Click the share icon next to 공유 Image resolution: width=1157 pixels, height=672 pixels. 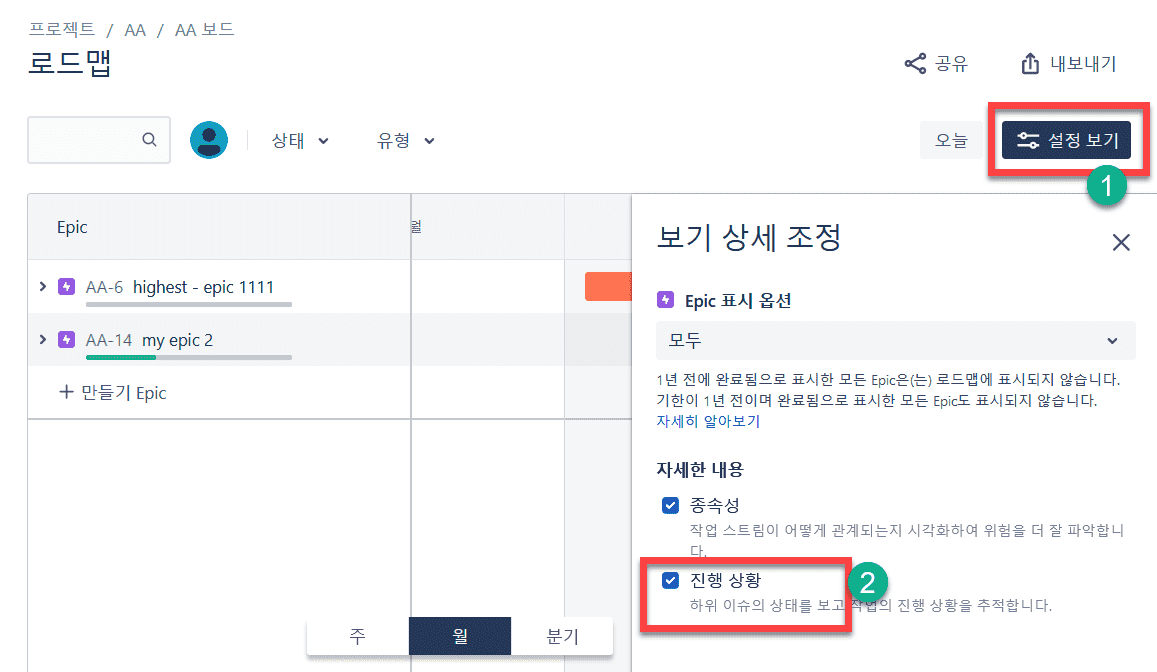pos(915,64)
